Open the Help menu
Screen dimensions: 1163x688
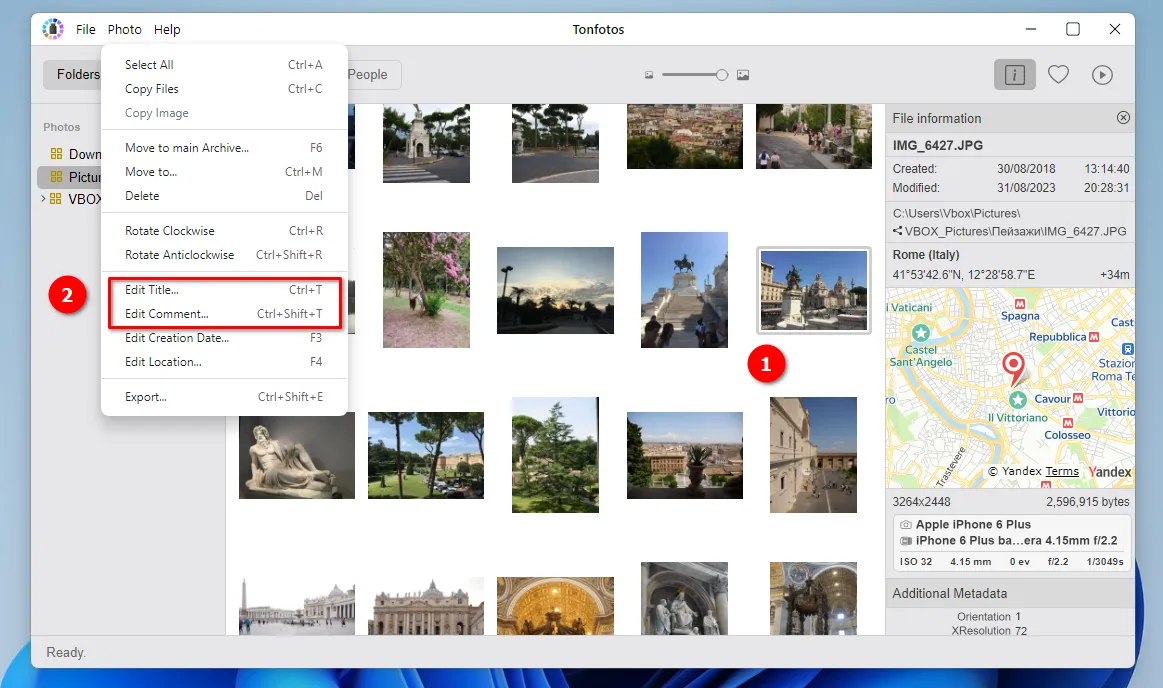[x=167, y=29]
